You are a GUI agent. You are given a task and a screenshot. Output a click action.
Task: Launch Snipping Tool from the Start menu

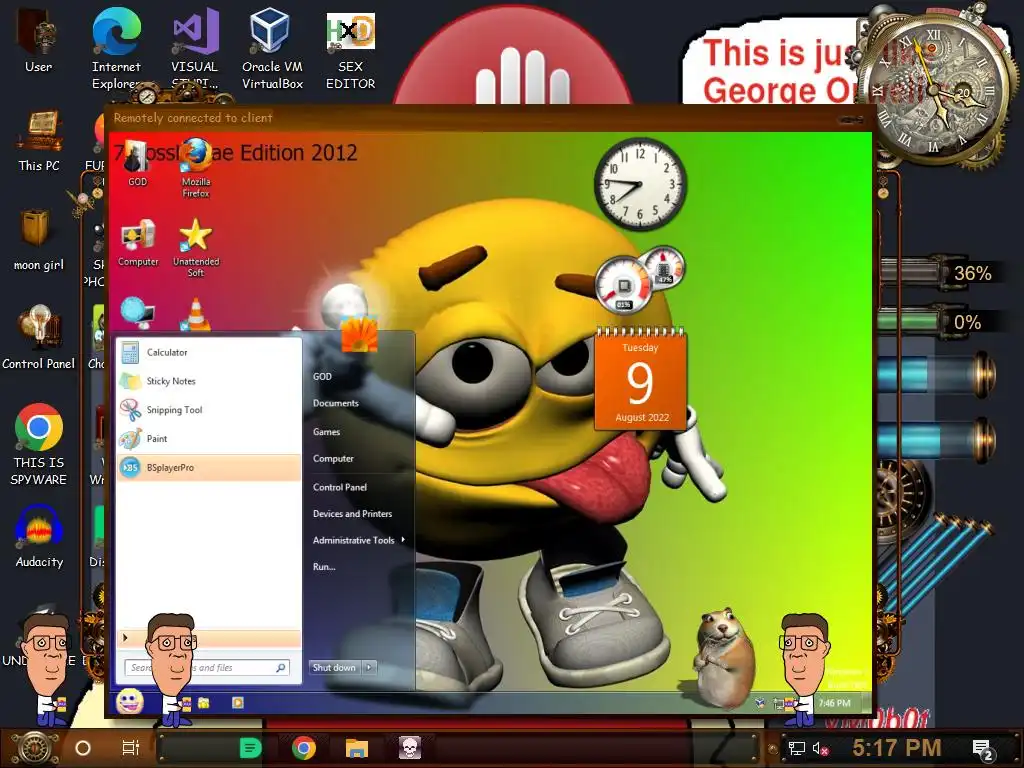click(x=209, y=409)
